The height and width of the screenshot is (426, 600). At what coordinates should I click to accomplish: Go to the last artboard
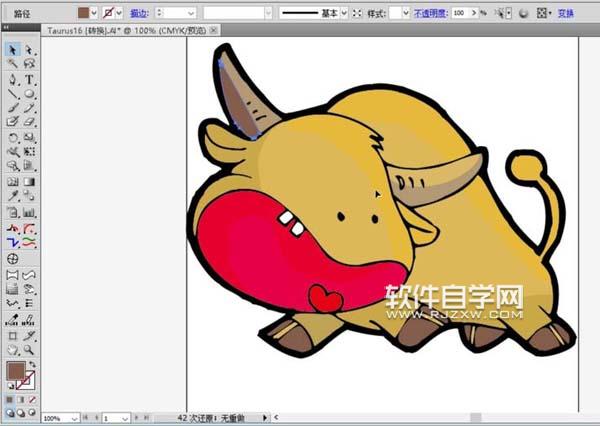coord(147,418)
